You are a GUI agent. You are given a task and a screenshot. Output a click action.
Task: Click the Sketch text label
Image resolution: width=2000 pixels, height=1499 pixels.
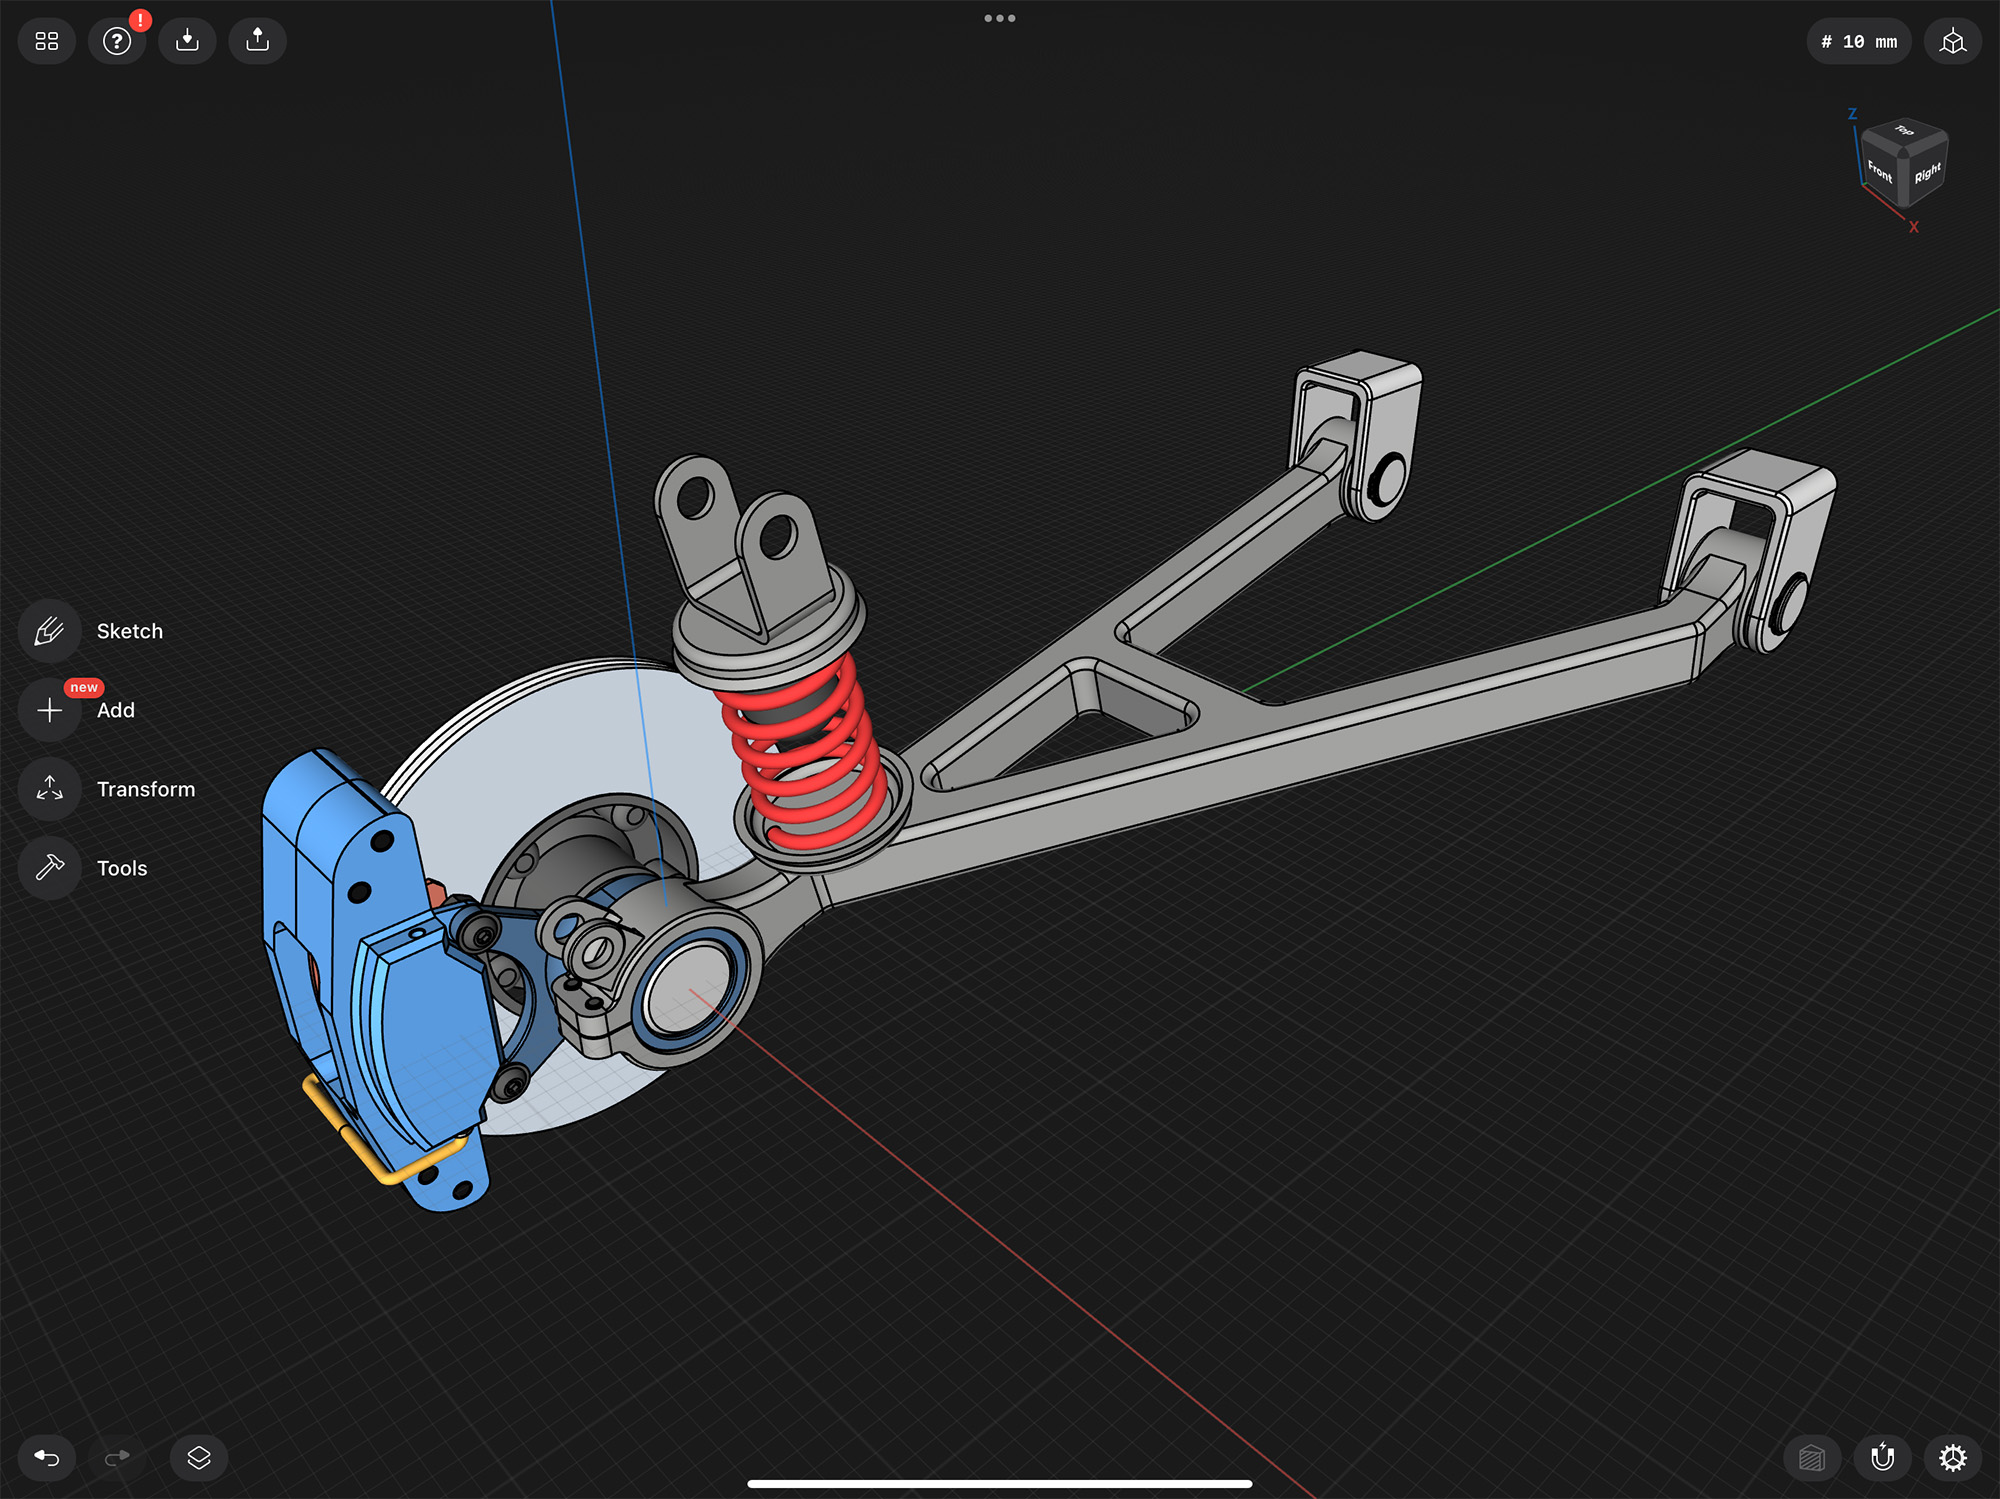pos(130,631)
